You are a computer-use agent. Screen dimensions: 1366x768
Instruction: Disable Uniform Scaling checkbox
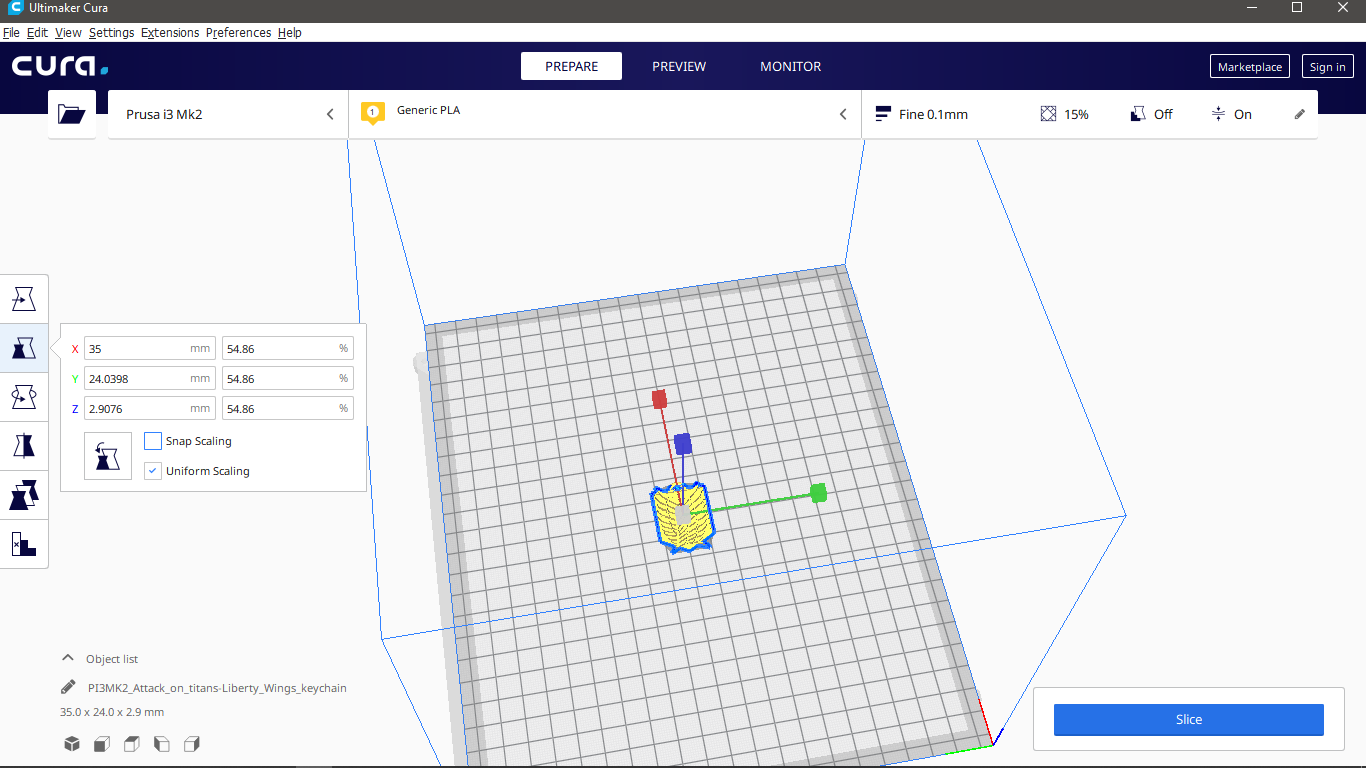pos(153,471)
